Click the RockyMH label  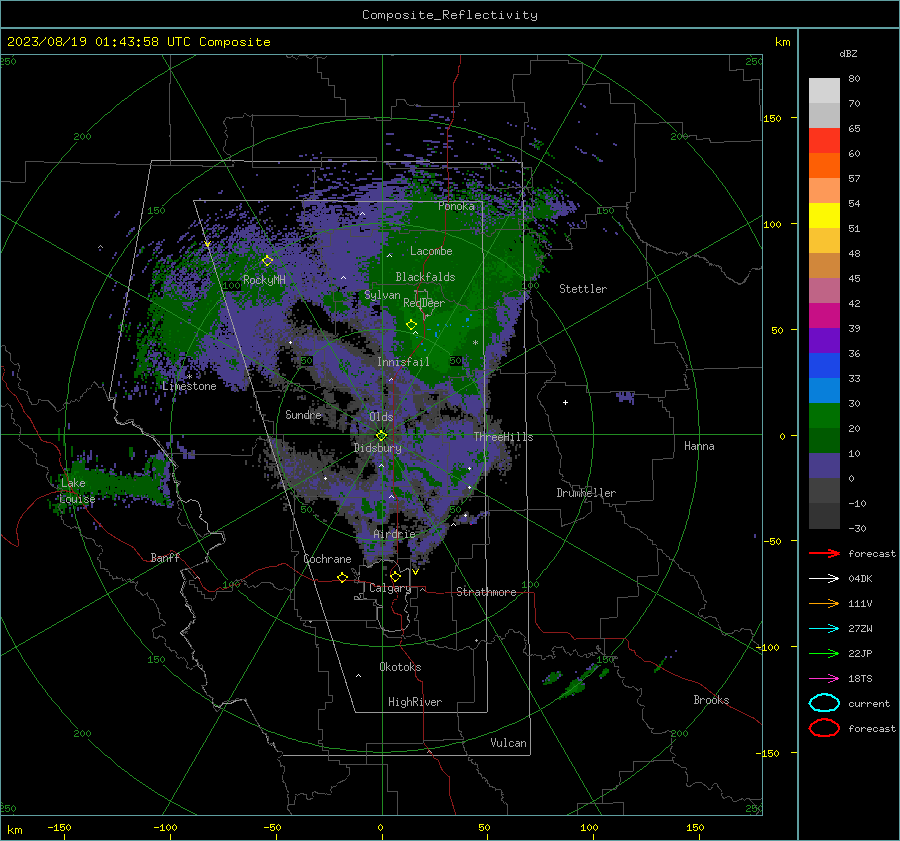coord(264,280)
